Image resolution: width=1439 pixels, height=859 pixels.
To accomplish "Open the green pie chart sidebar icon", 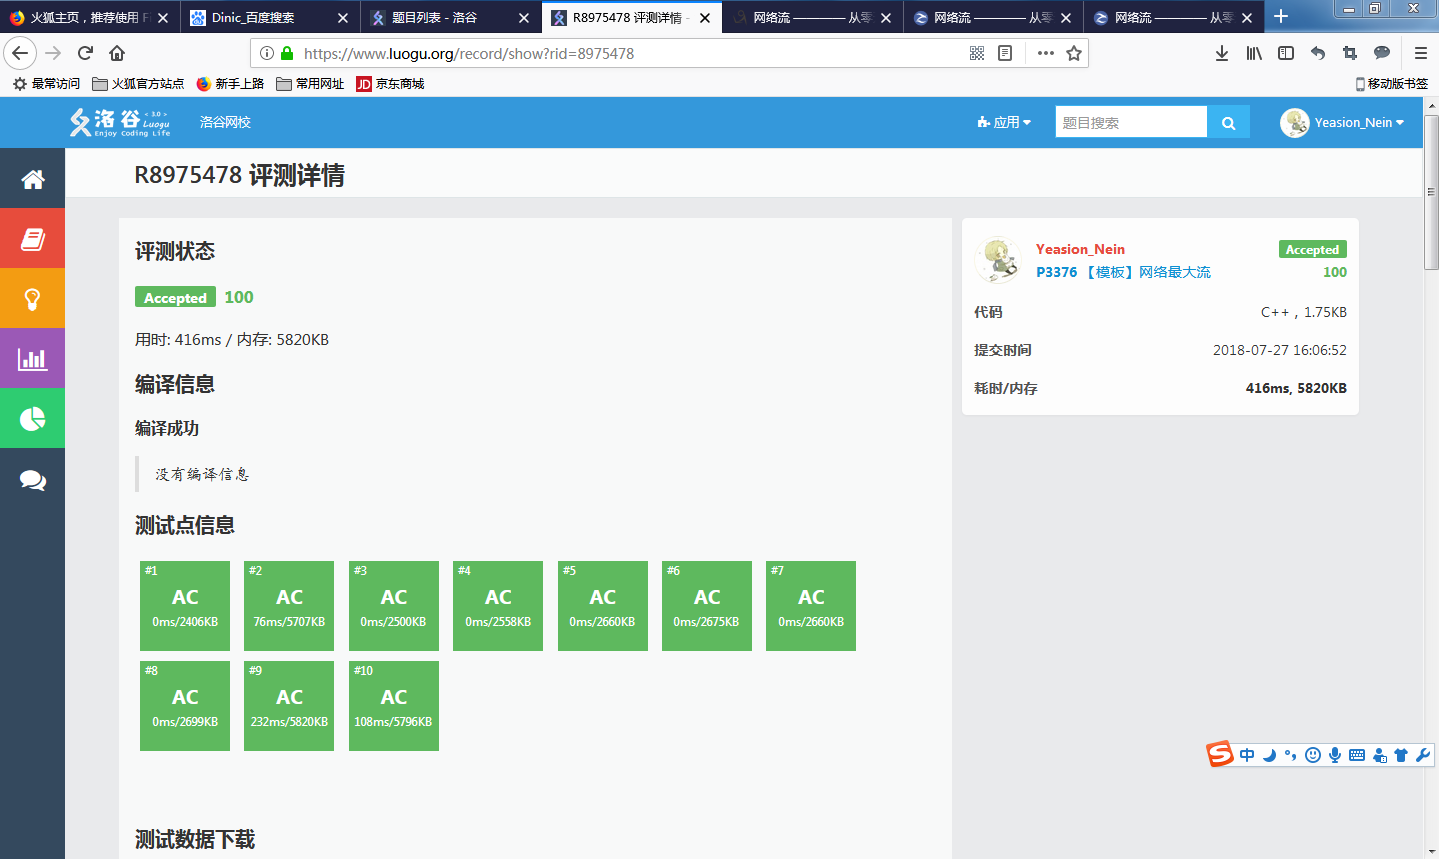I will pos(32,418).
